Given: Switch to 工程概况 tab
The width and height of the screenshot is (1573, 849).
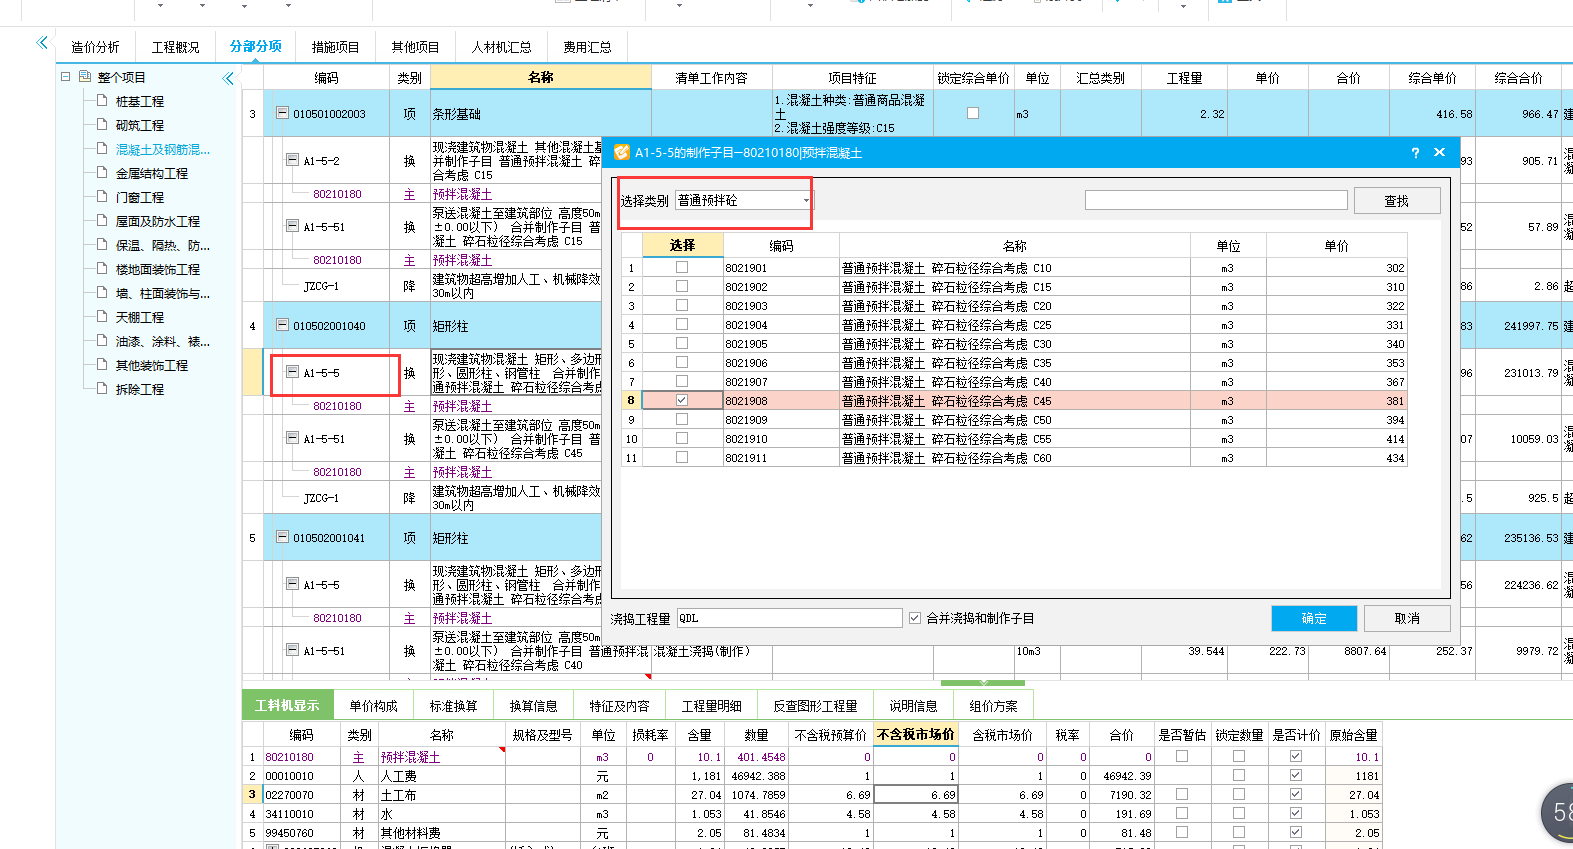Looking at the screenshot, I should click(x=175, y=47).
